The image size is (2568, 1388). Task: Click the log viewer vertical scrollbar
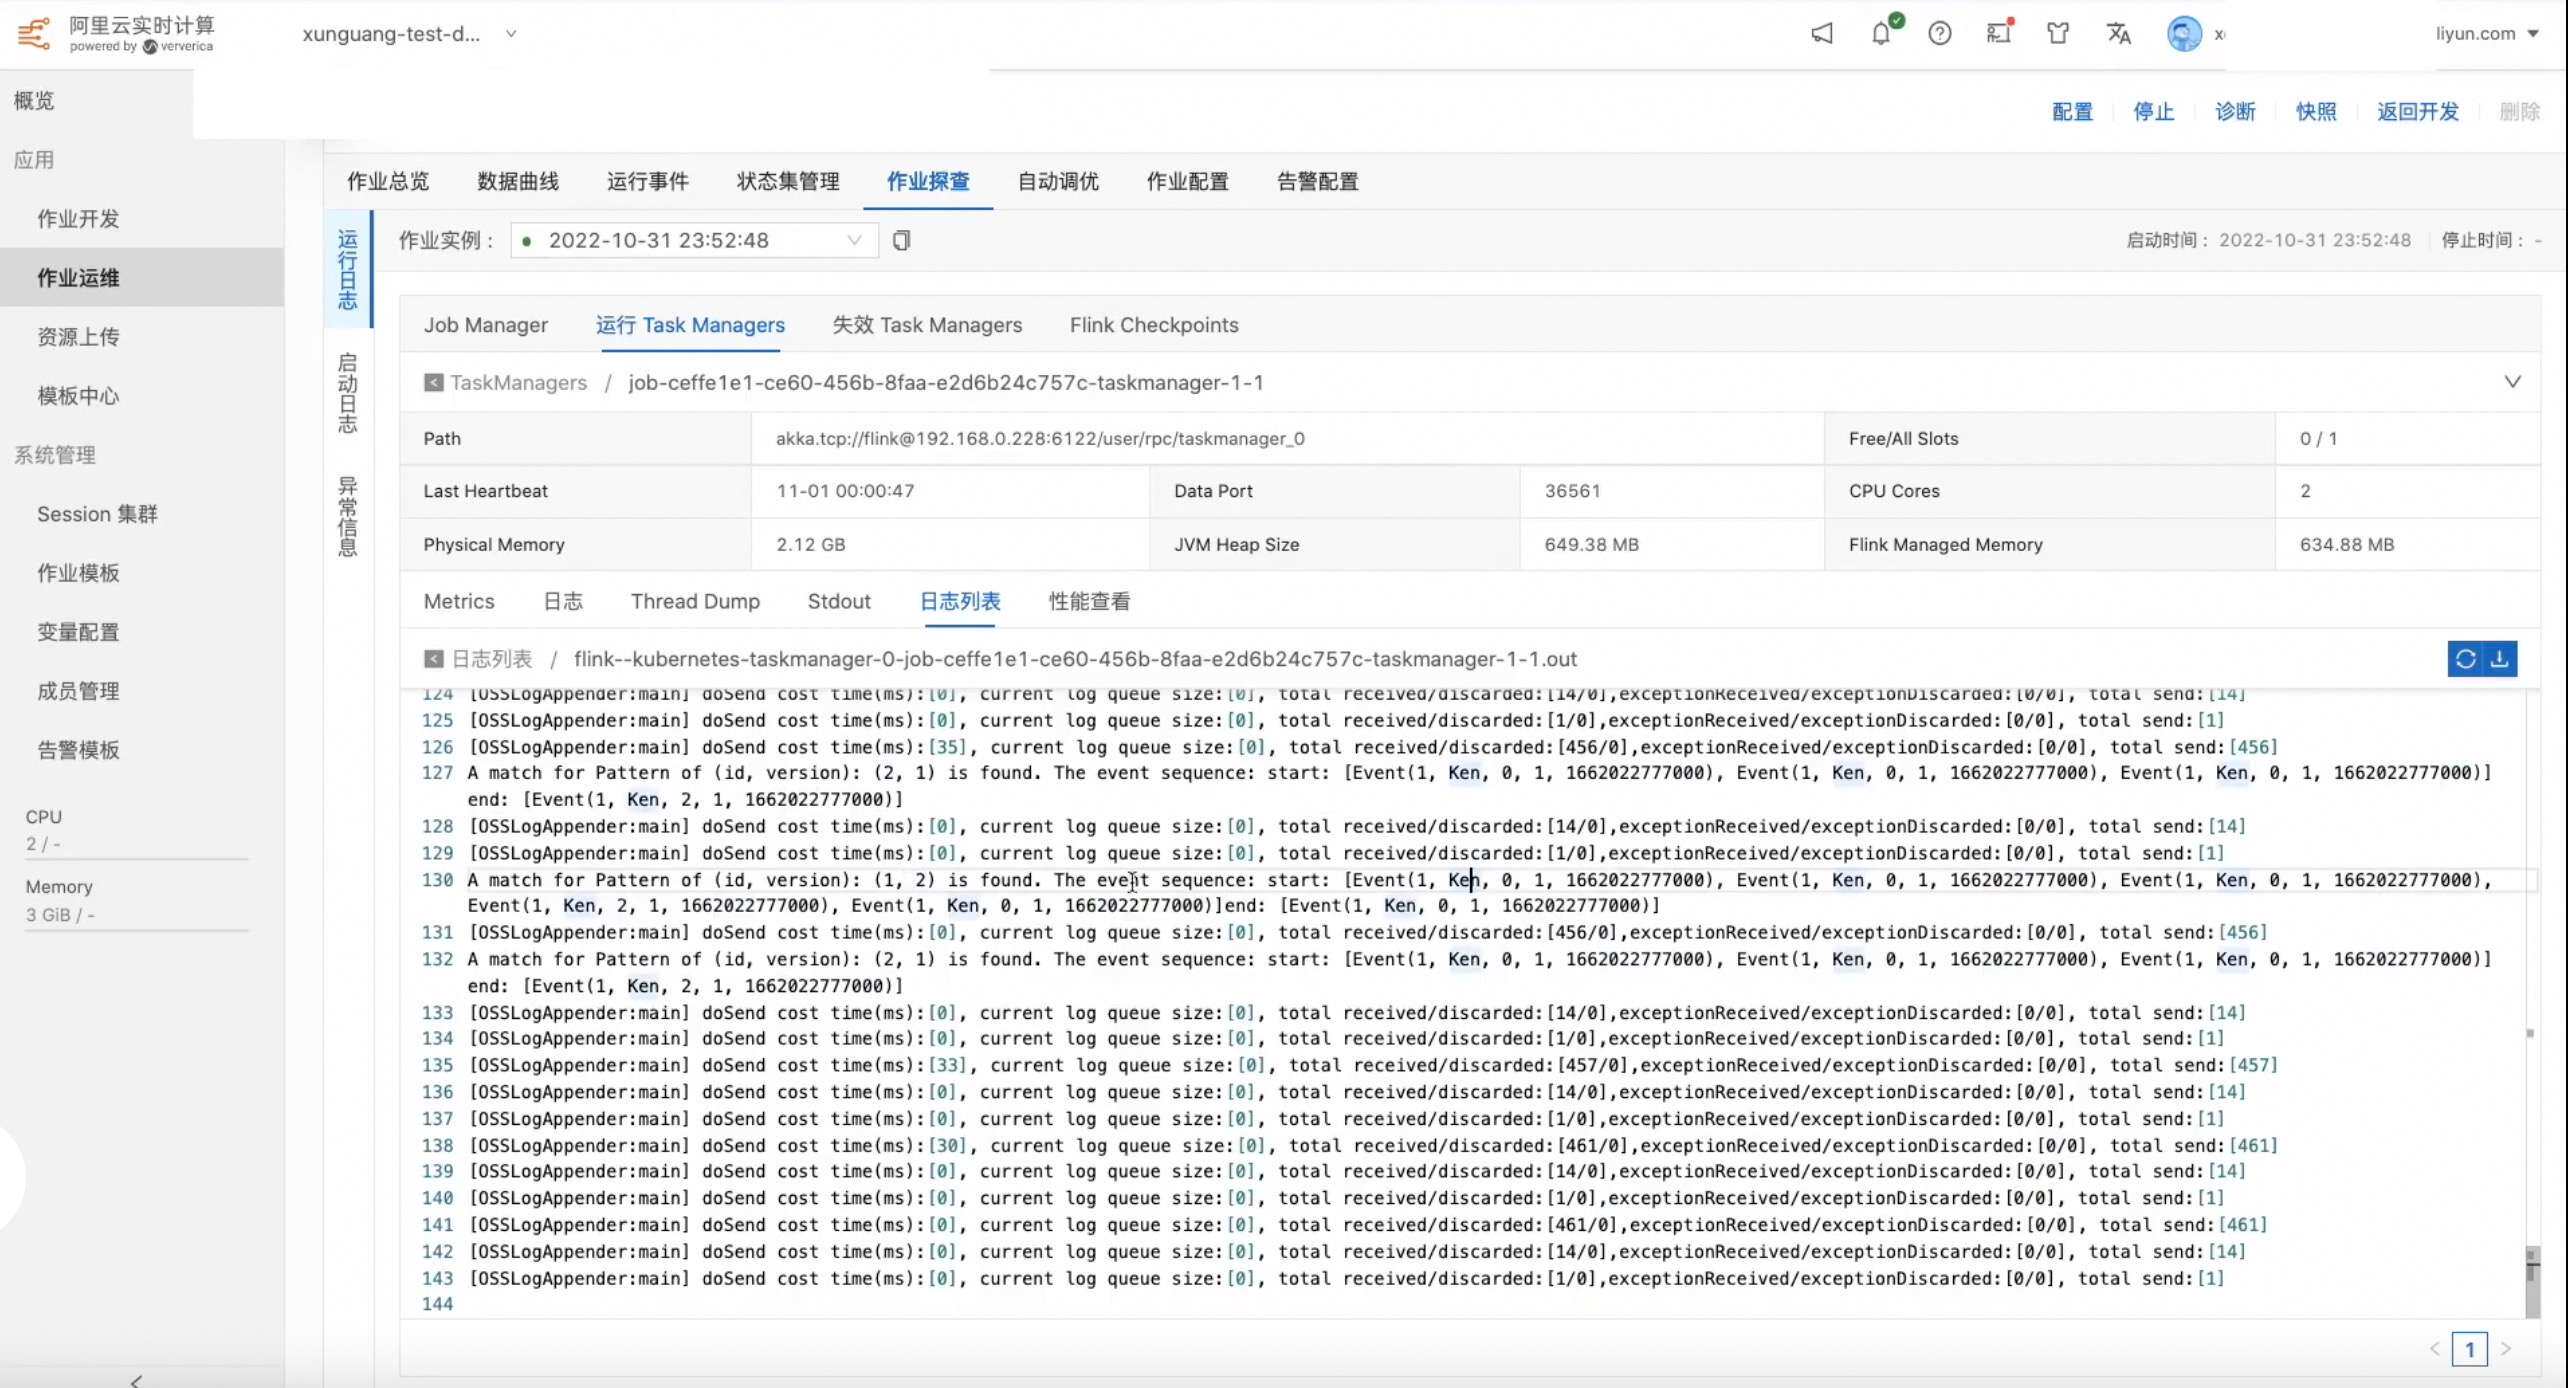click(2532, 1282)
